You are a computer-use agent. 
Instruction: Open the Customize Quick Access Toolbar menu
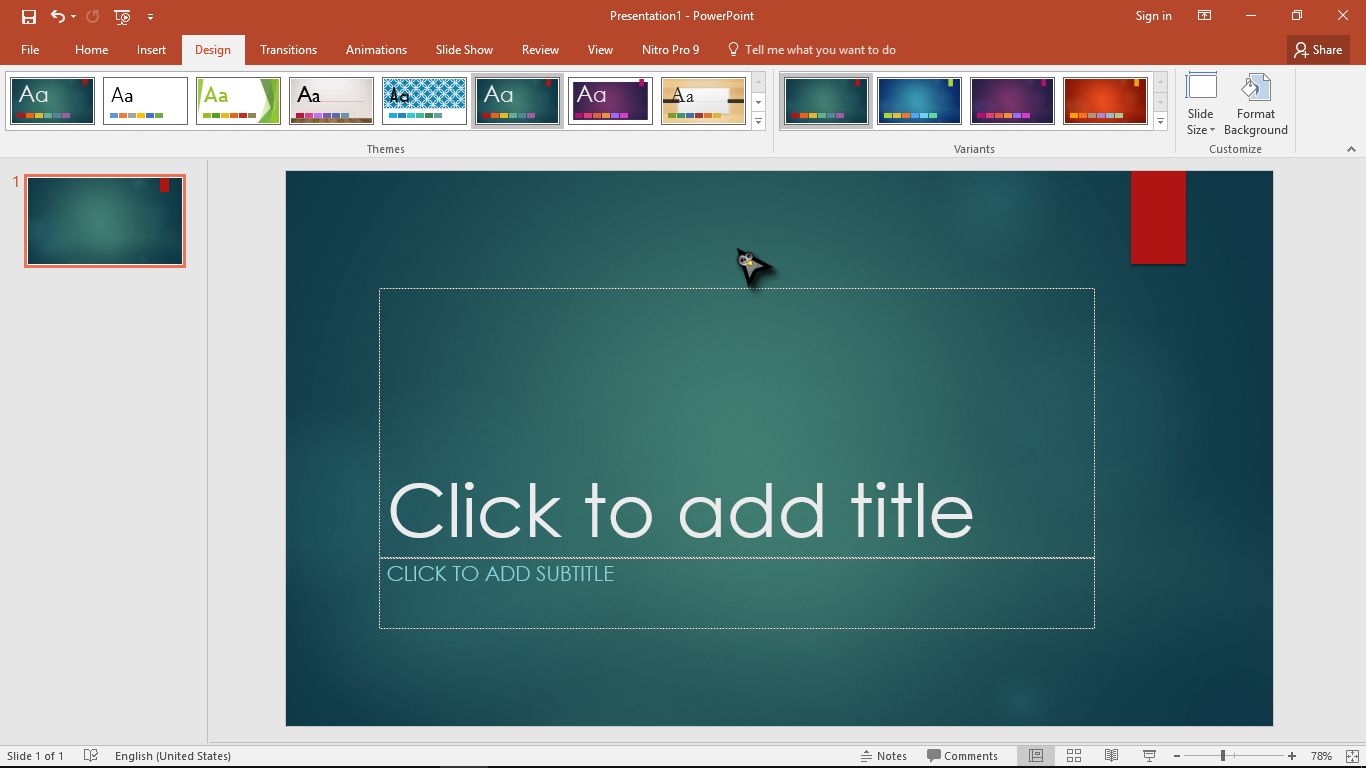click(151, 16)
